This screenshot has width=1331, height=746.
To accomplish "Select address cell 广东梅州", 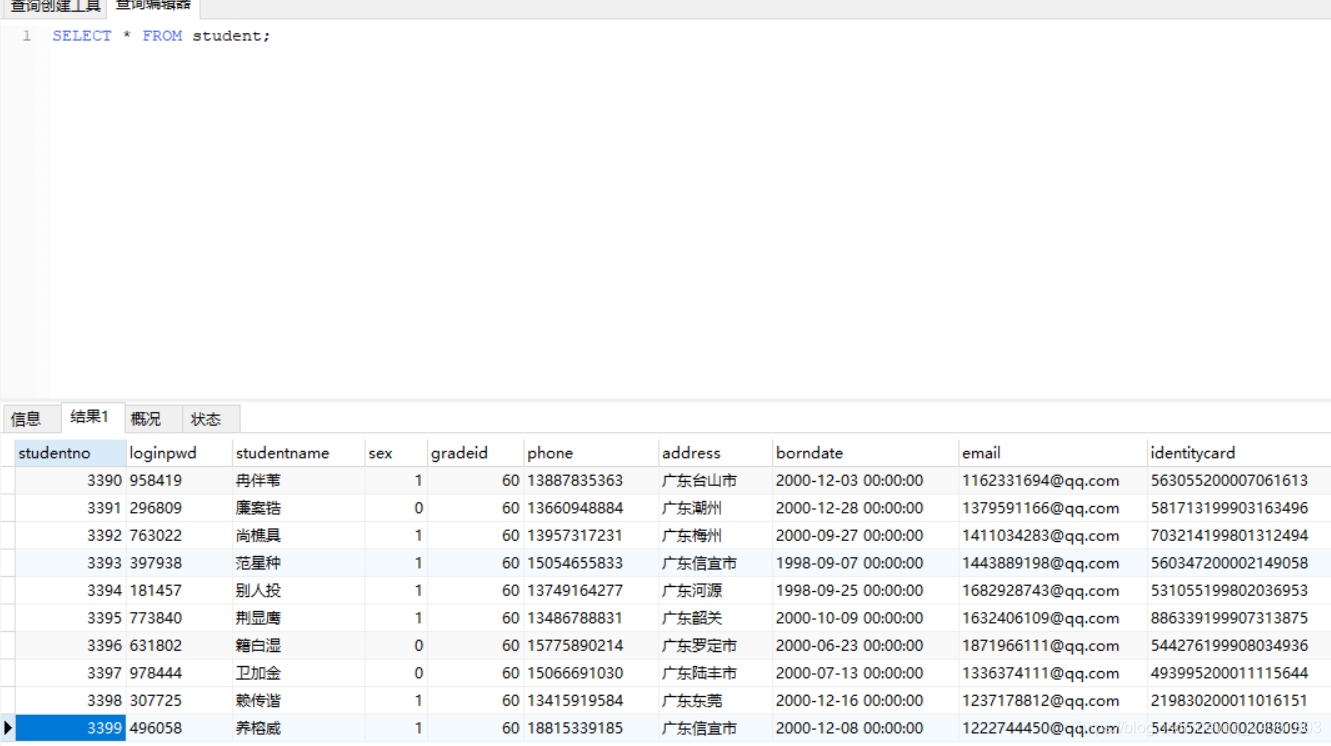I will 715,535.
